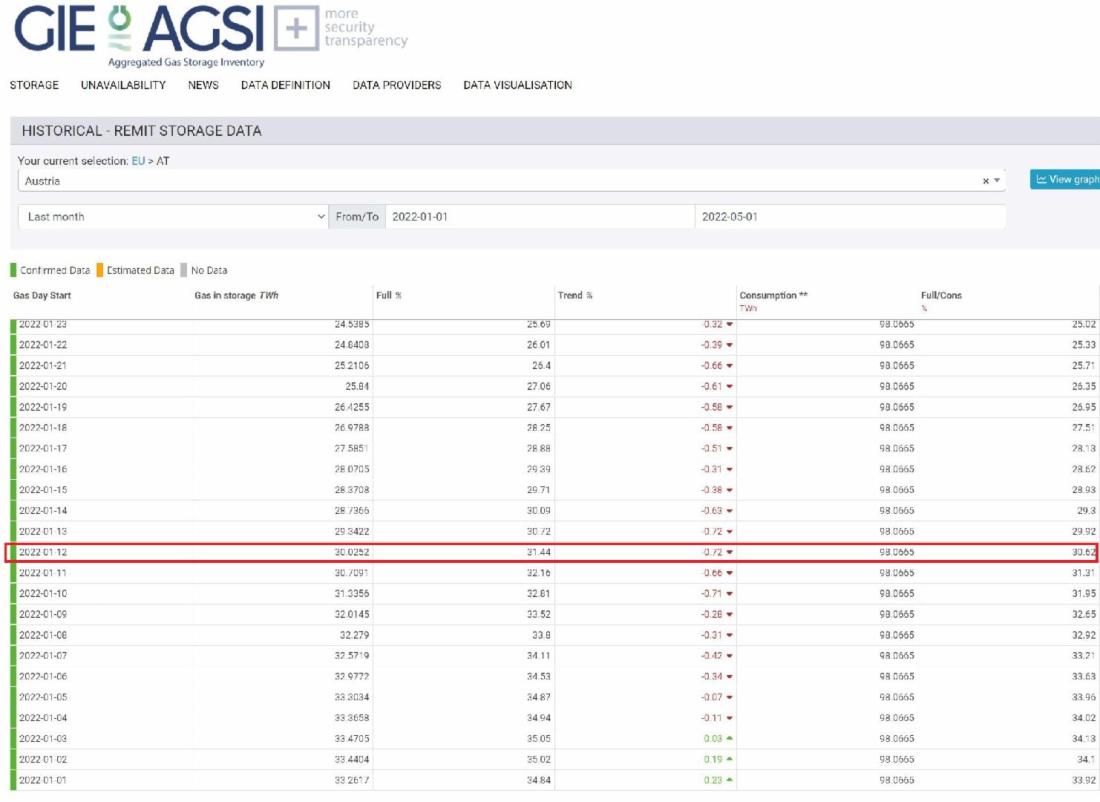This screenshot has width=1100, height=802.
Task: Click the gas in storage value 25.84
Action: pos(357,386)
